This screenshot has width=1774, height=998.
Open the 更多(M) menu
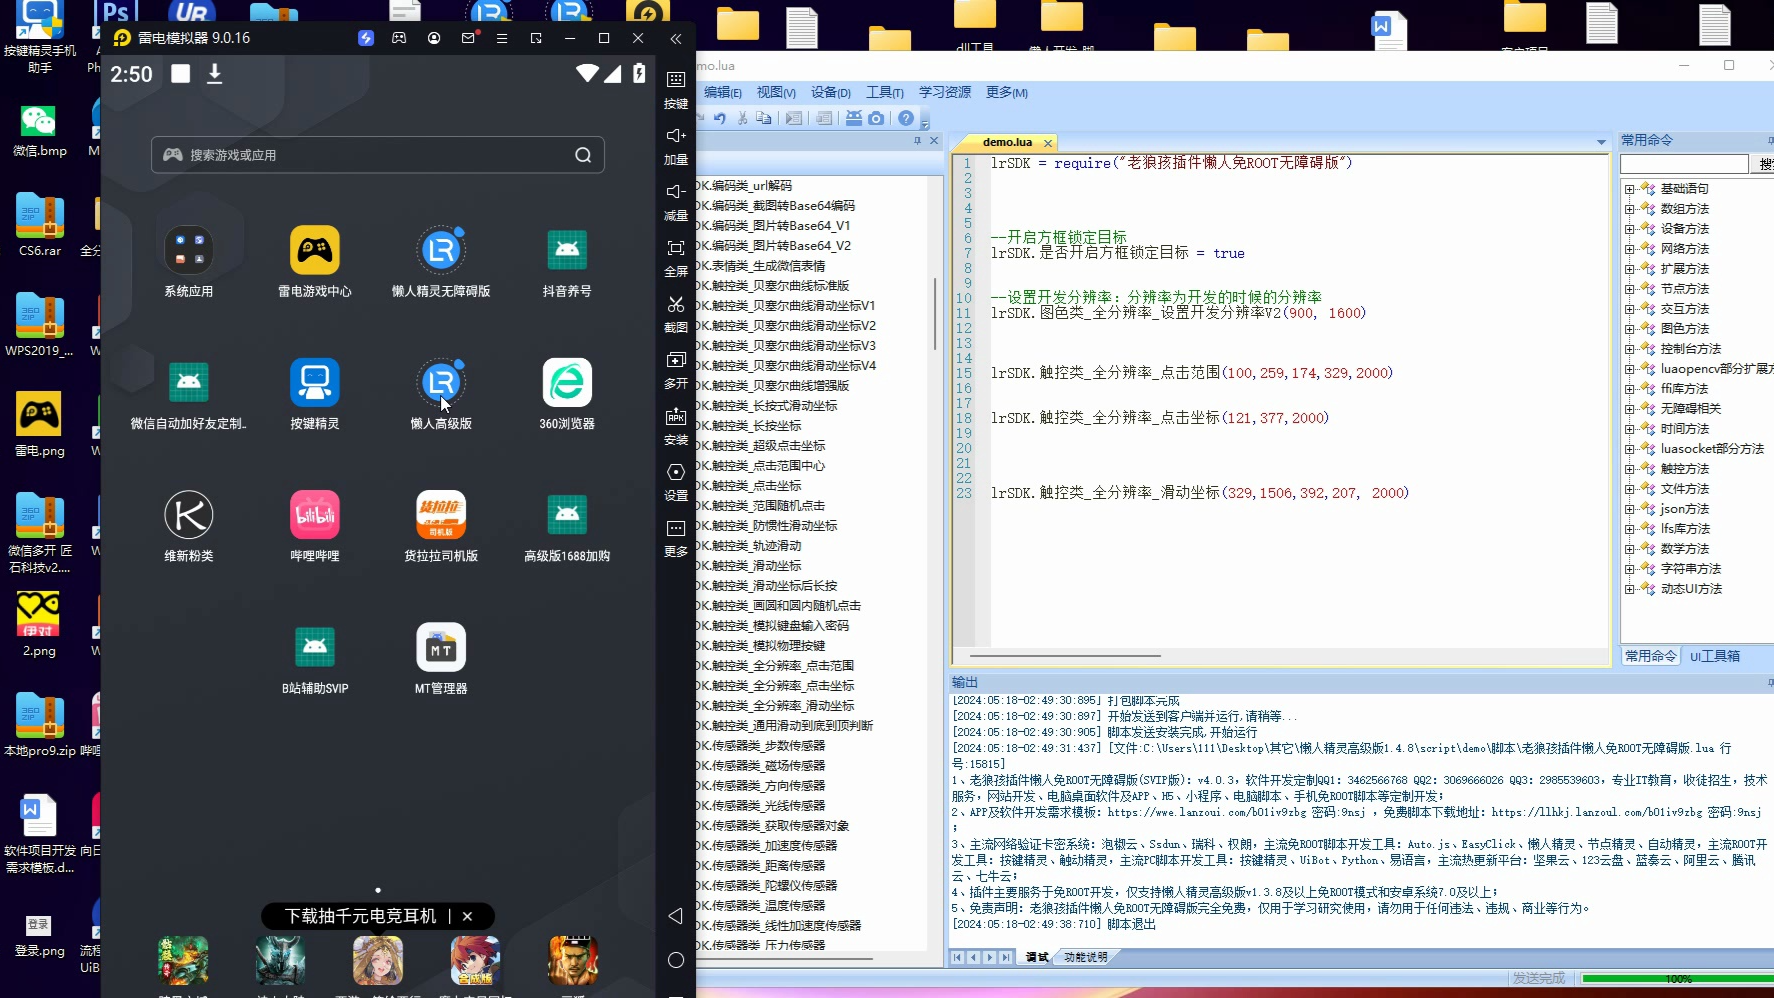1007,92
